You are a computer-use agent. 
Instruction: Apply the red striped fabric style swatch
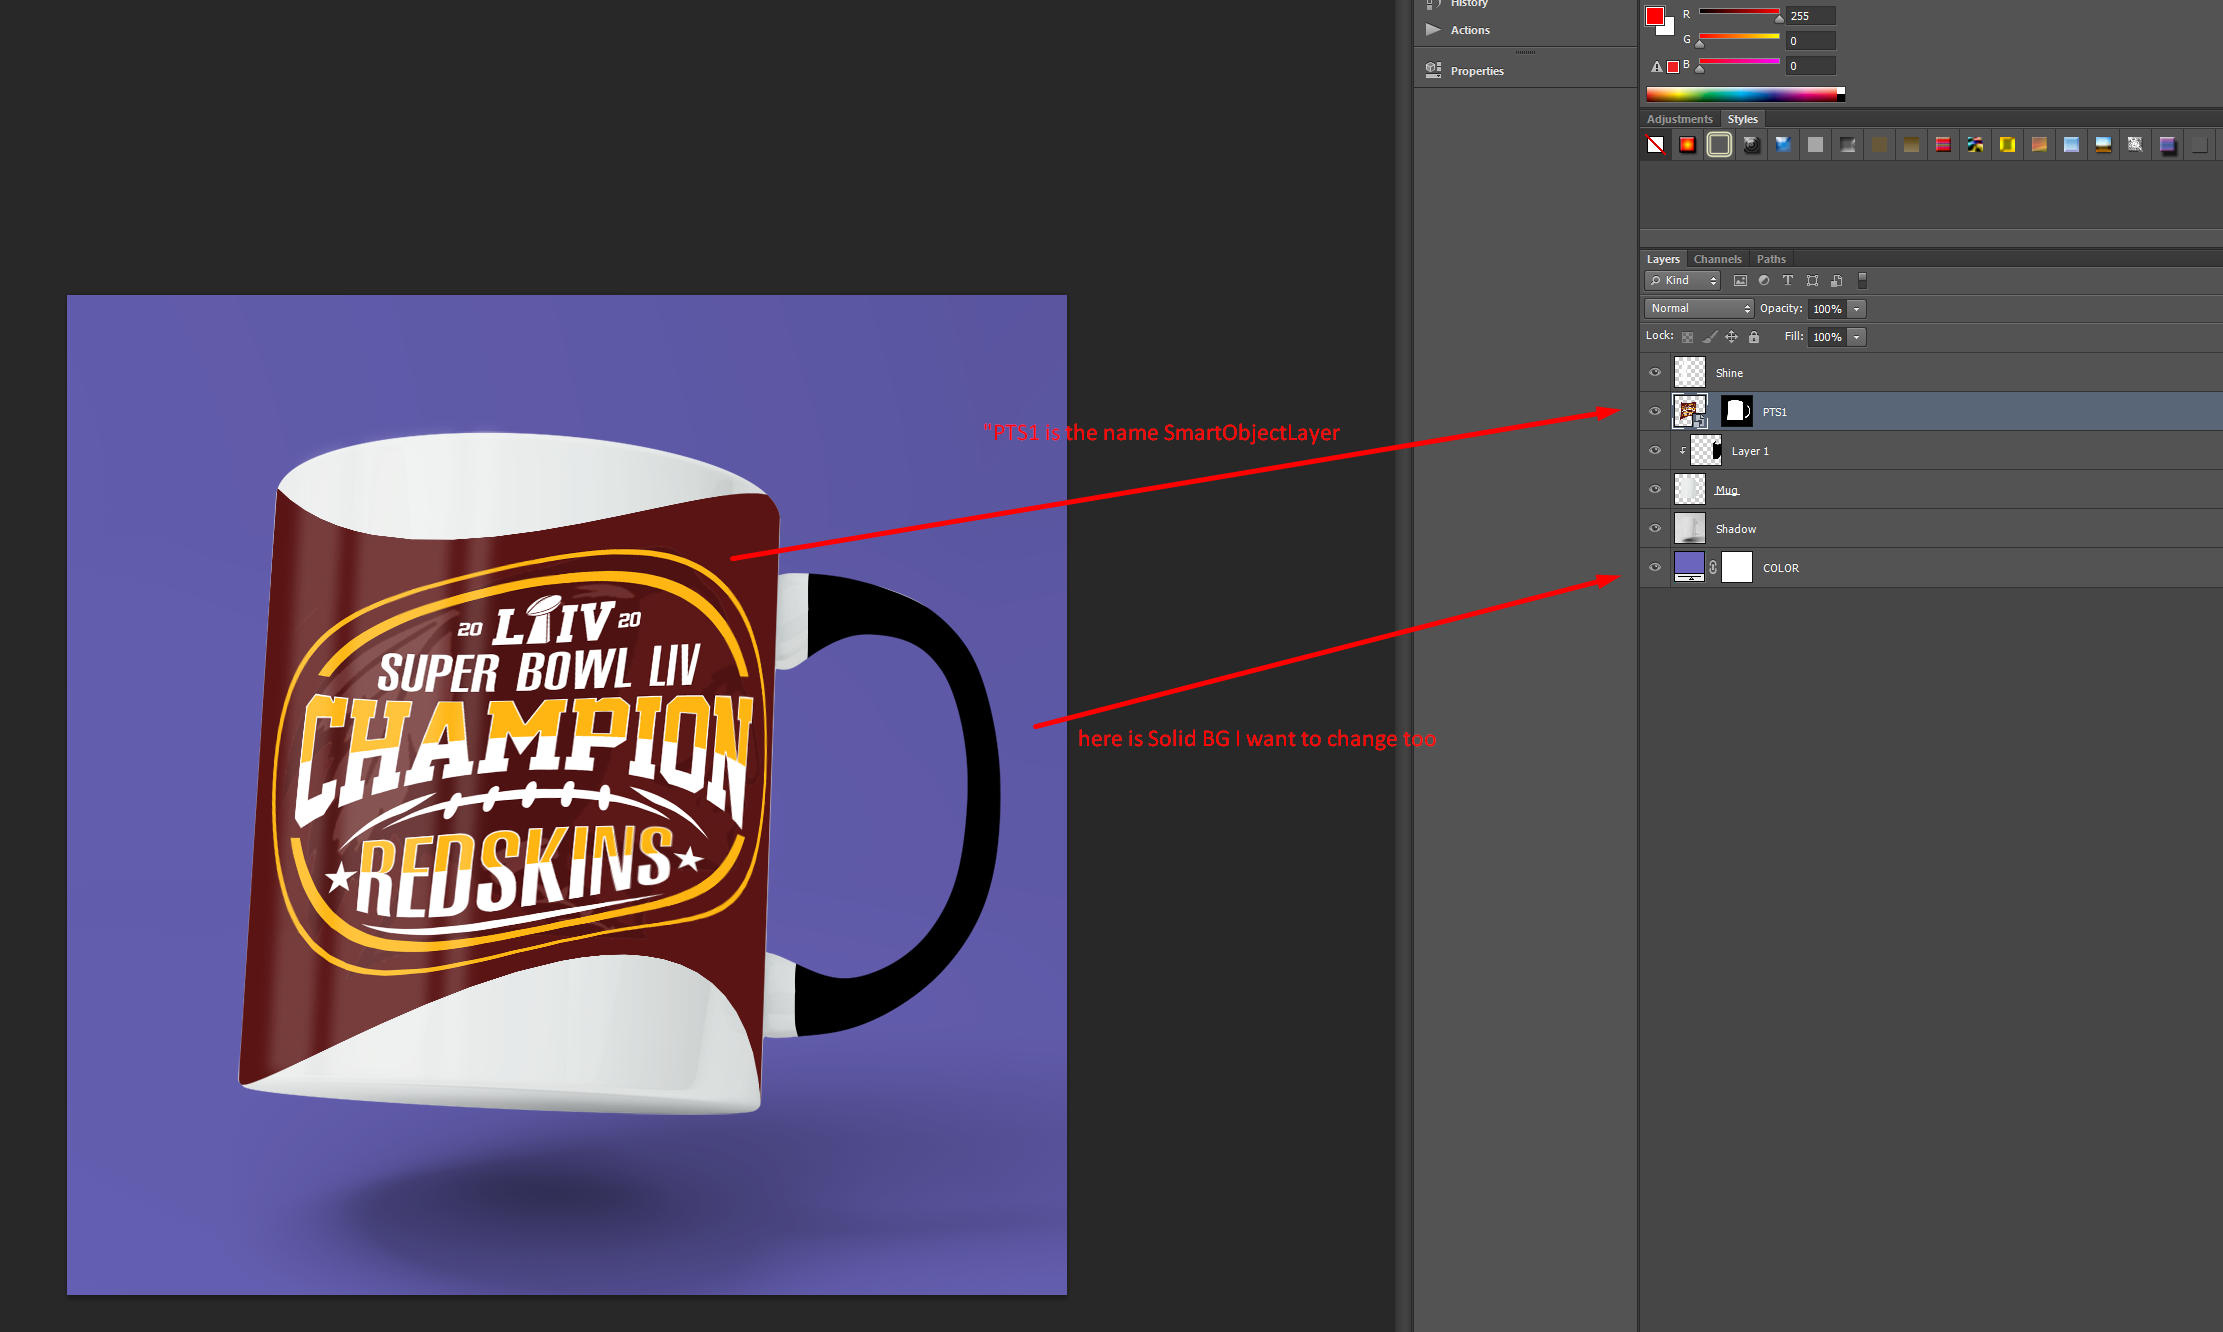point(1944,145)
